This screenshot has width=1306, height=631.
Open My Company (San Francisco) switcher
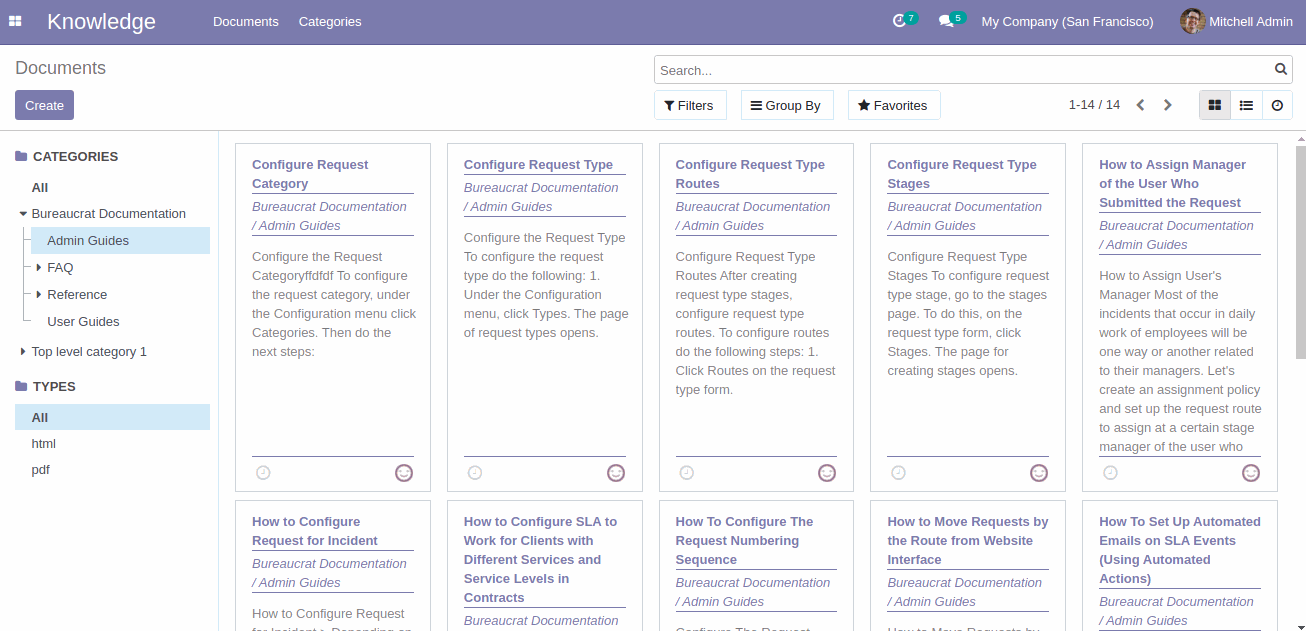(1067, 21)
